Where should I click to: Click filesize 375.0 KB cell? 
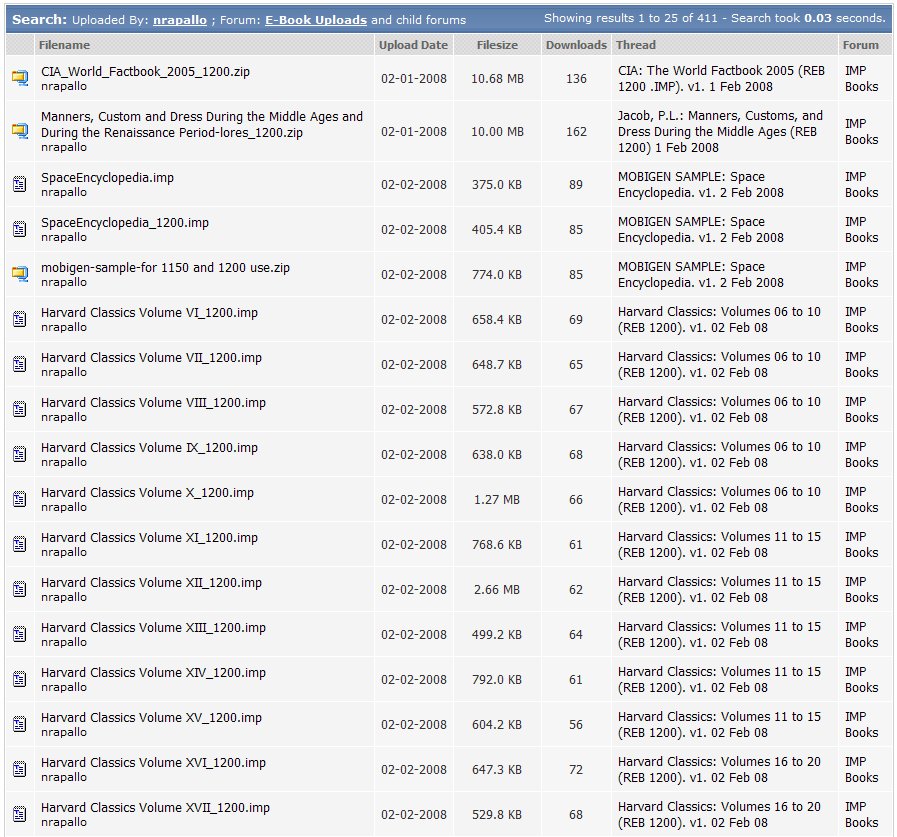497,185
